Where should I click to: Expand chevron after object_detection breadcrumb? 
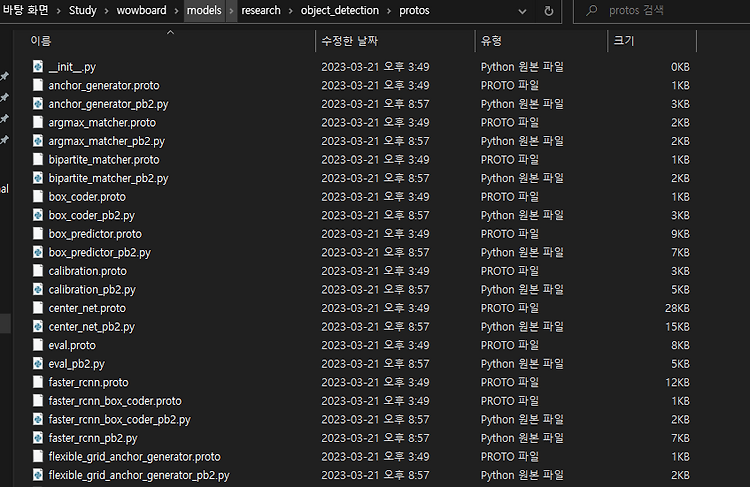click(389, 11)
